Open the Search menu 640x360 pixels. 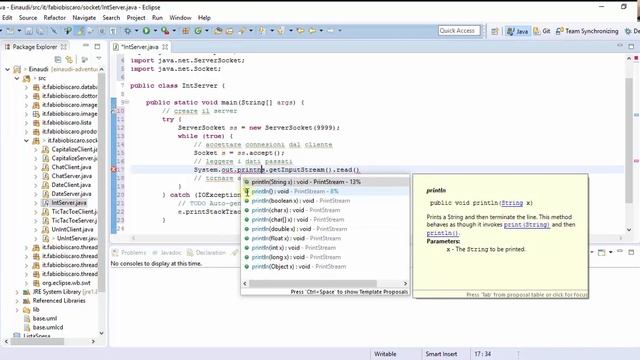(111, 18)
